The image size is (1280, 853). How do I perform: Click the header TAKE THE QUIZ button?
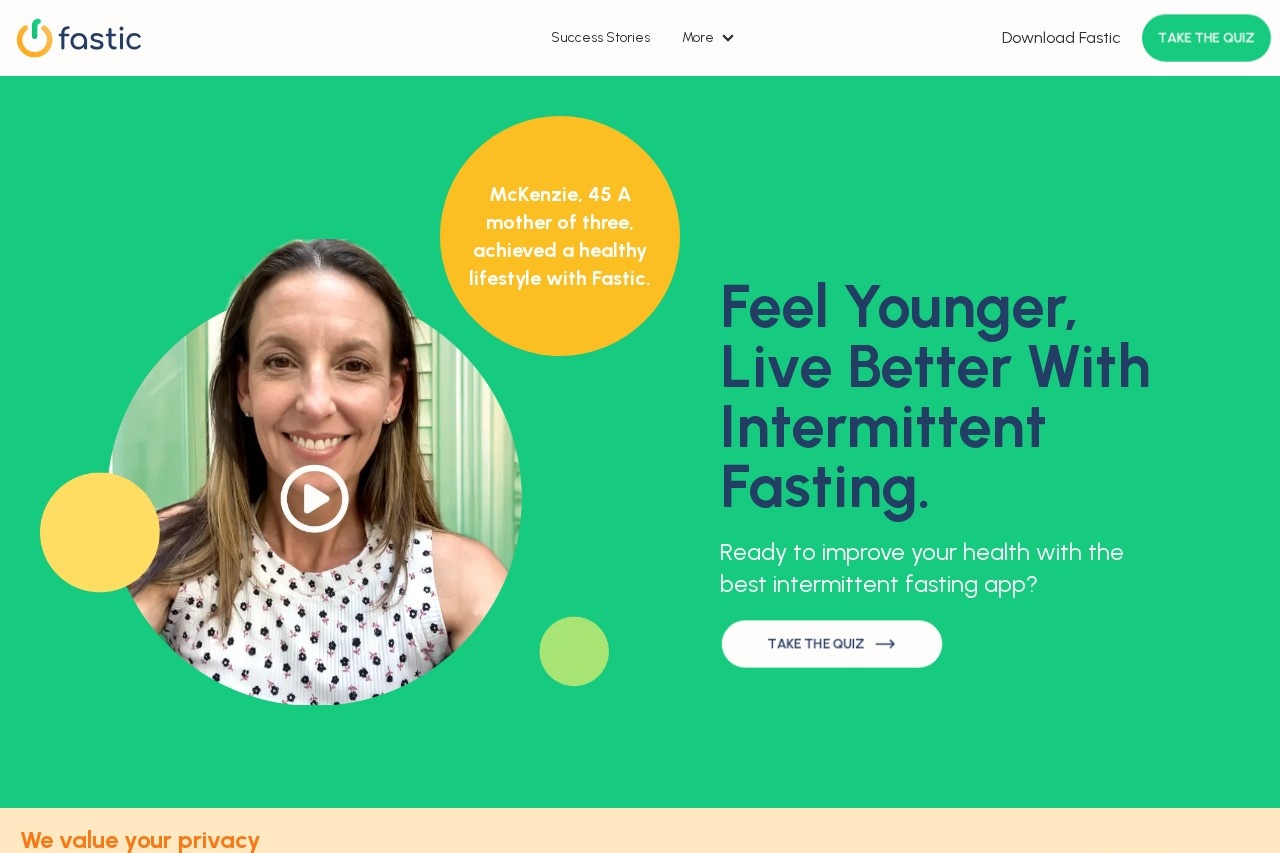point(1206,38)
